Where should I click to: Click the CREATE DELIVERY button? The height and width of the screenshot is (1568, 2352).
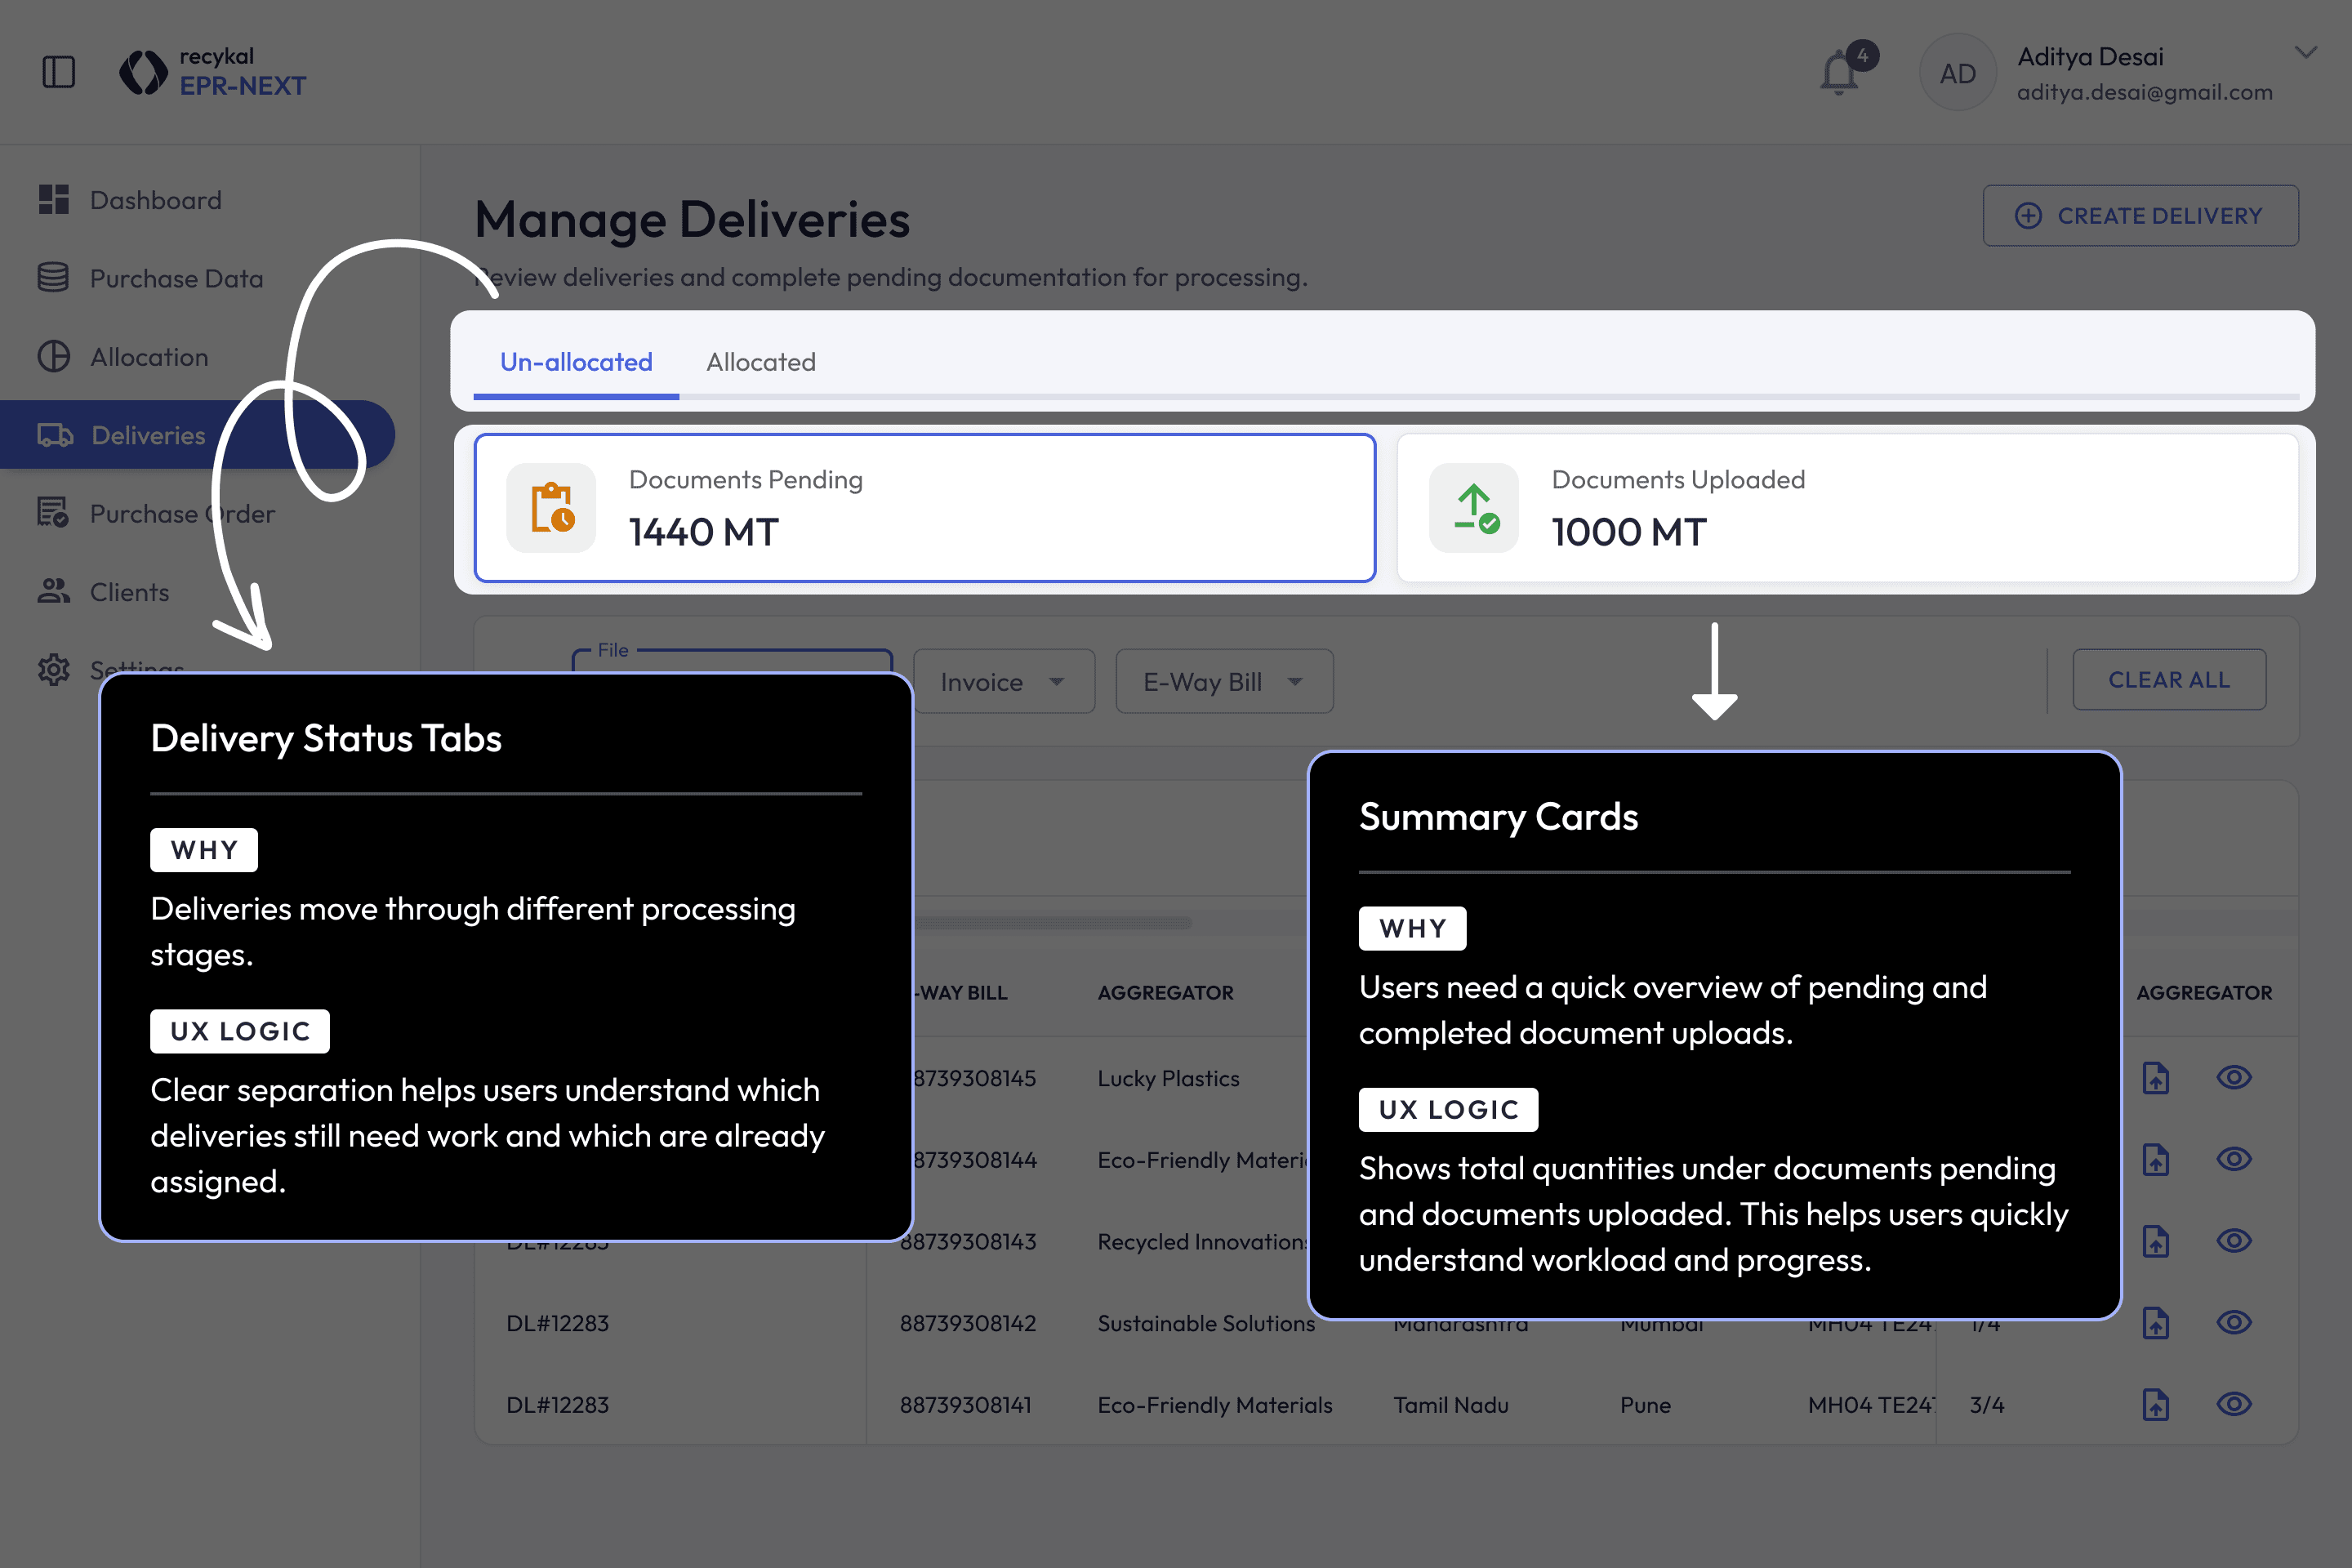2140,216
